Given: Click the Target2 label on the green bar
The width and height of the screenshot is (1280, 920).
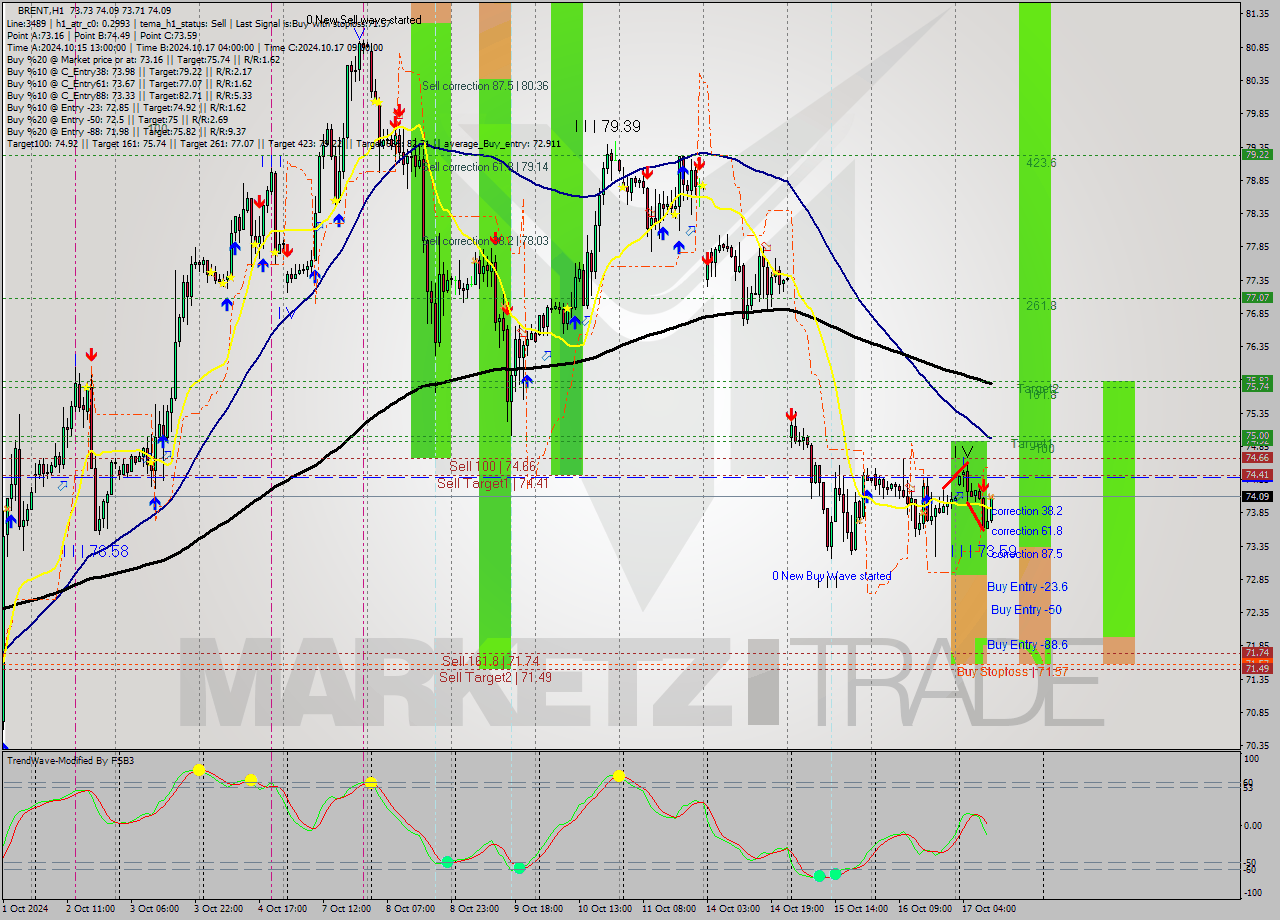Looking at the screenshot, I should click(1038, 387).
